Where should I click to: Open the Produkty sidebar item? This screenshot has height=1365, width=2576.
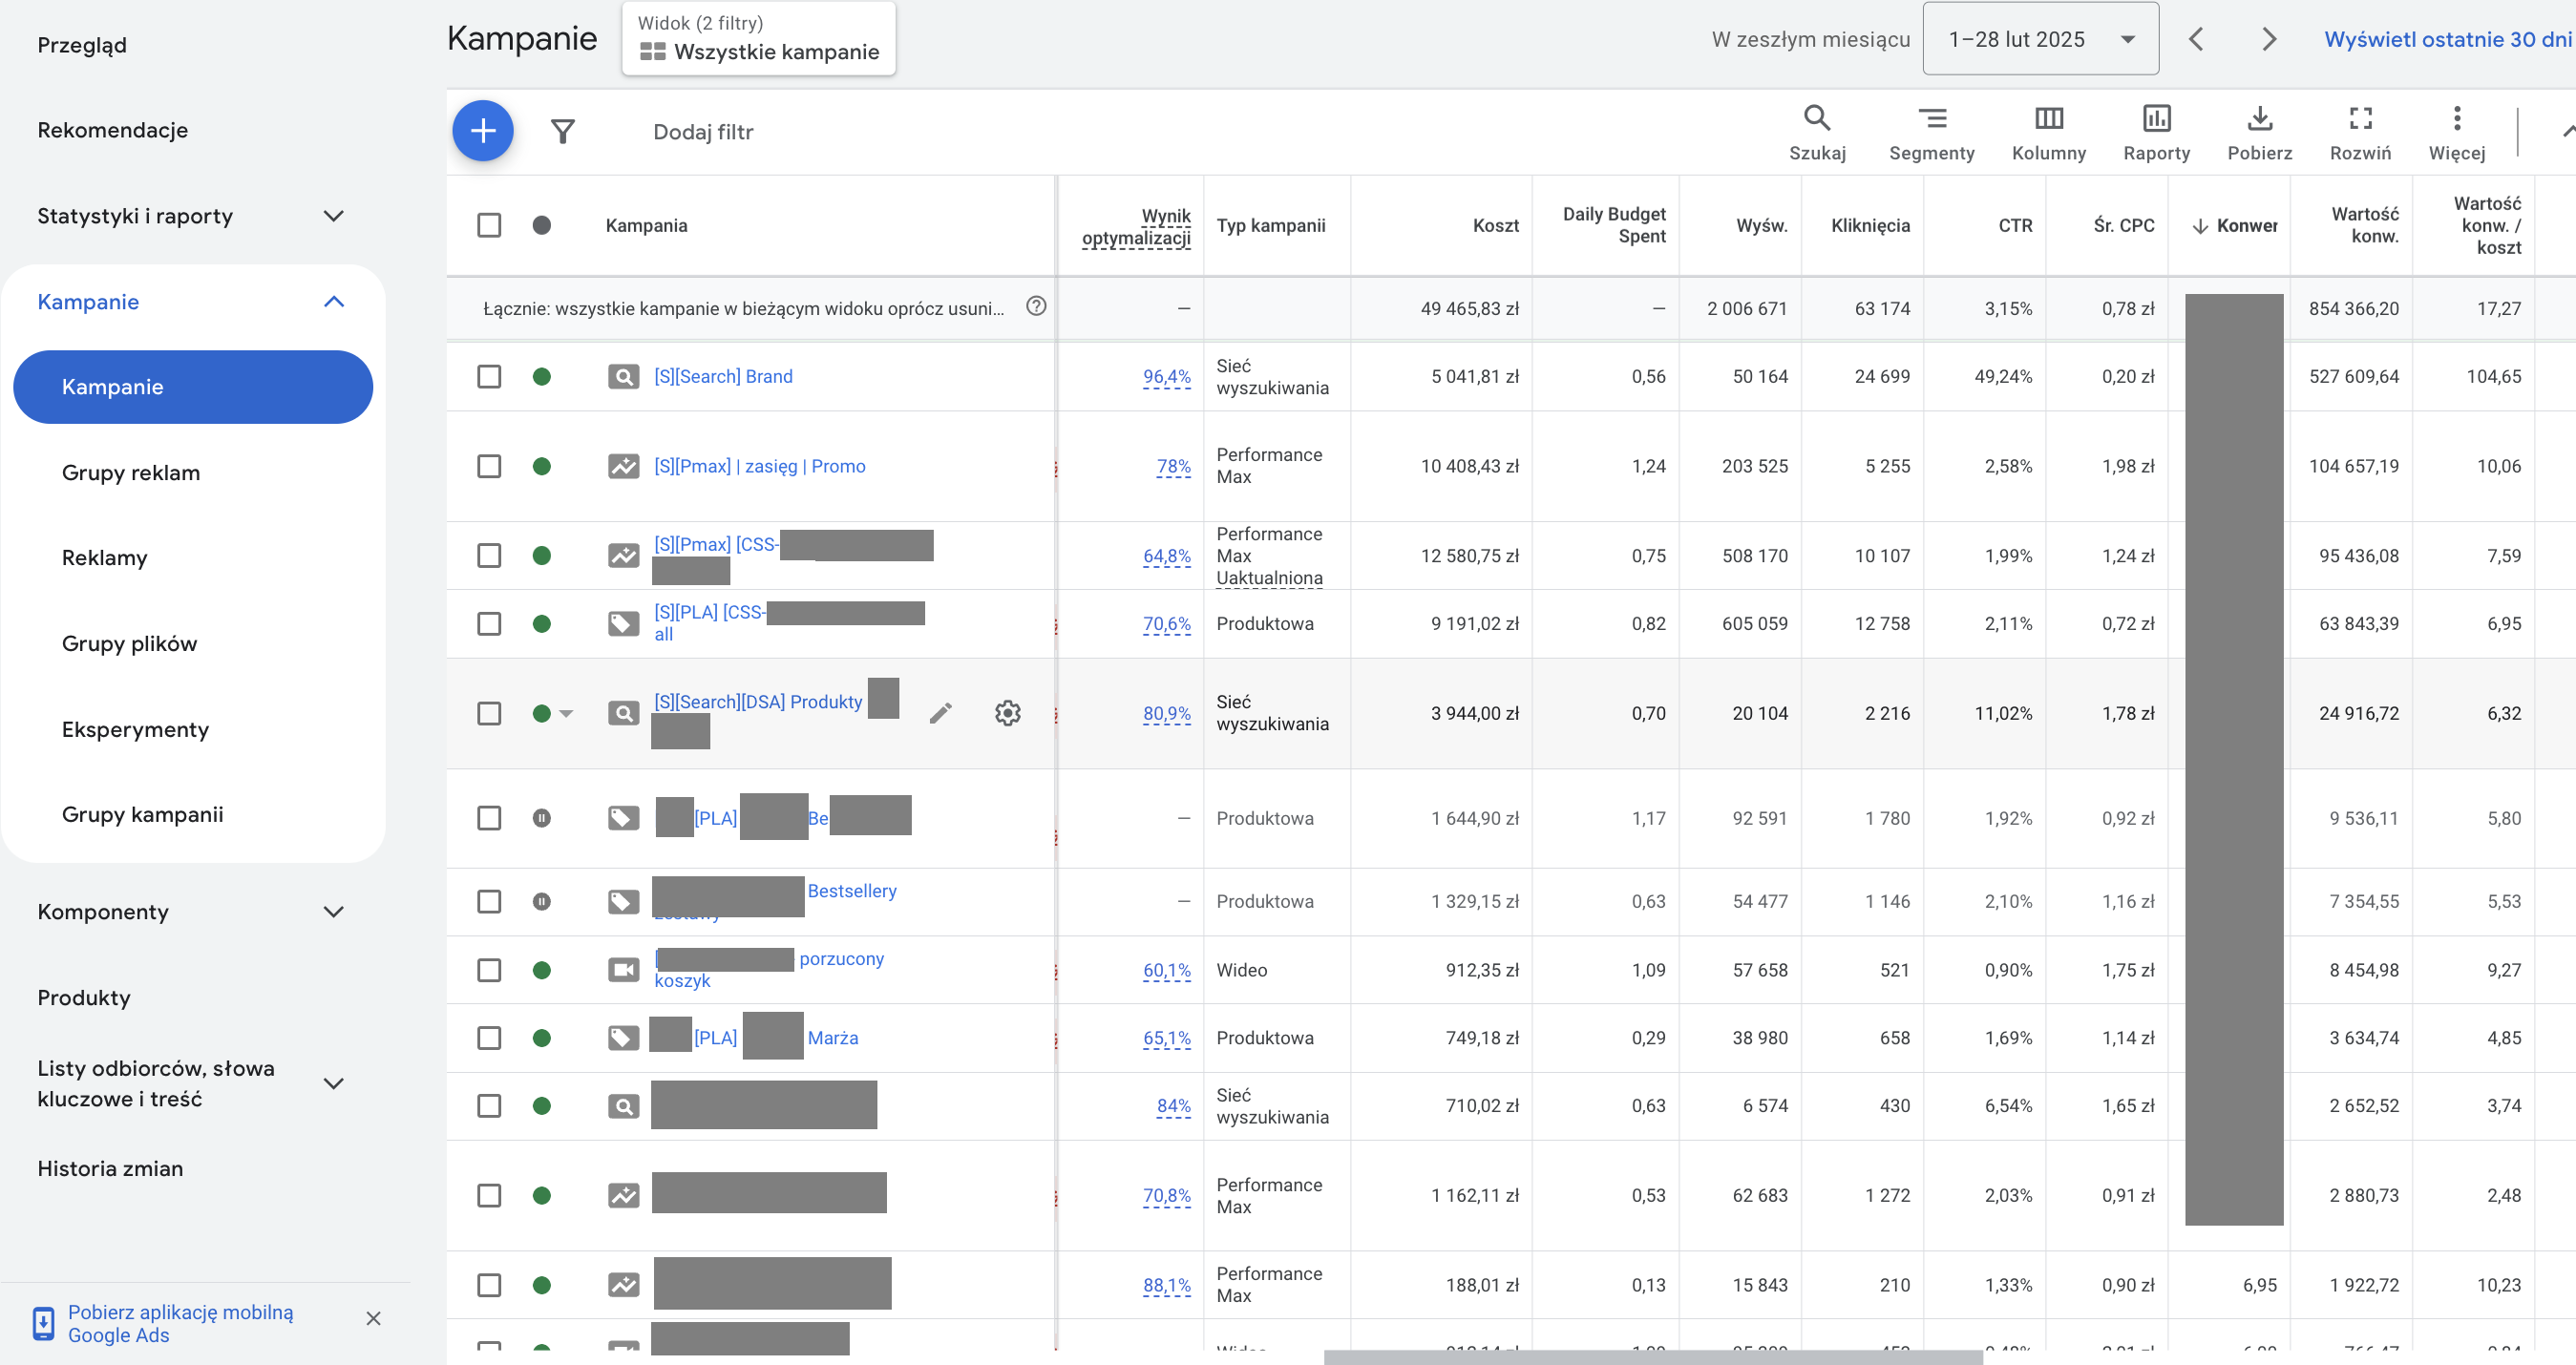[x=84, y=998]
